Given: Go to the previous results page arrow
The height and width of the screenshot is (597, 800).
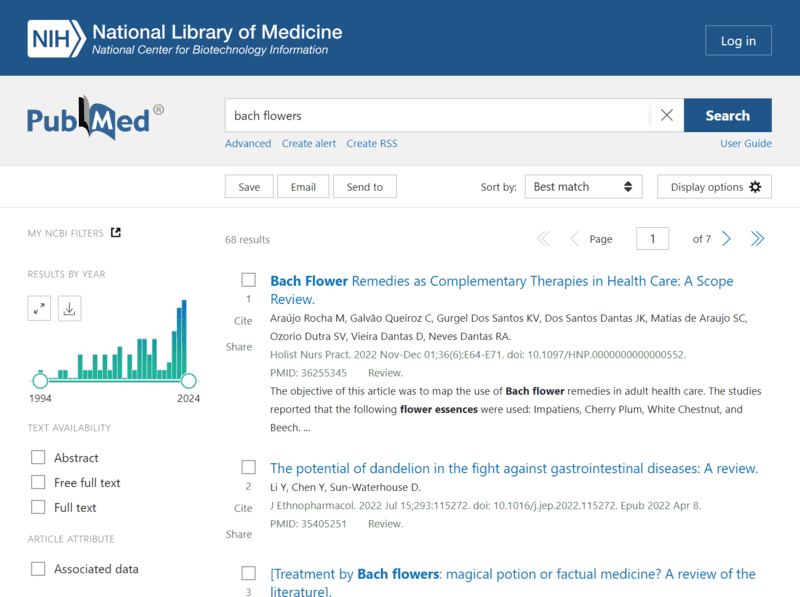Looking at the screenshot, I should [x=574, y=239].
